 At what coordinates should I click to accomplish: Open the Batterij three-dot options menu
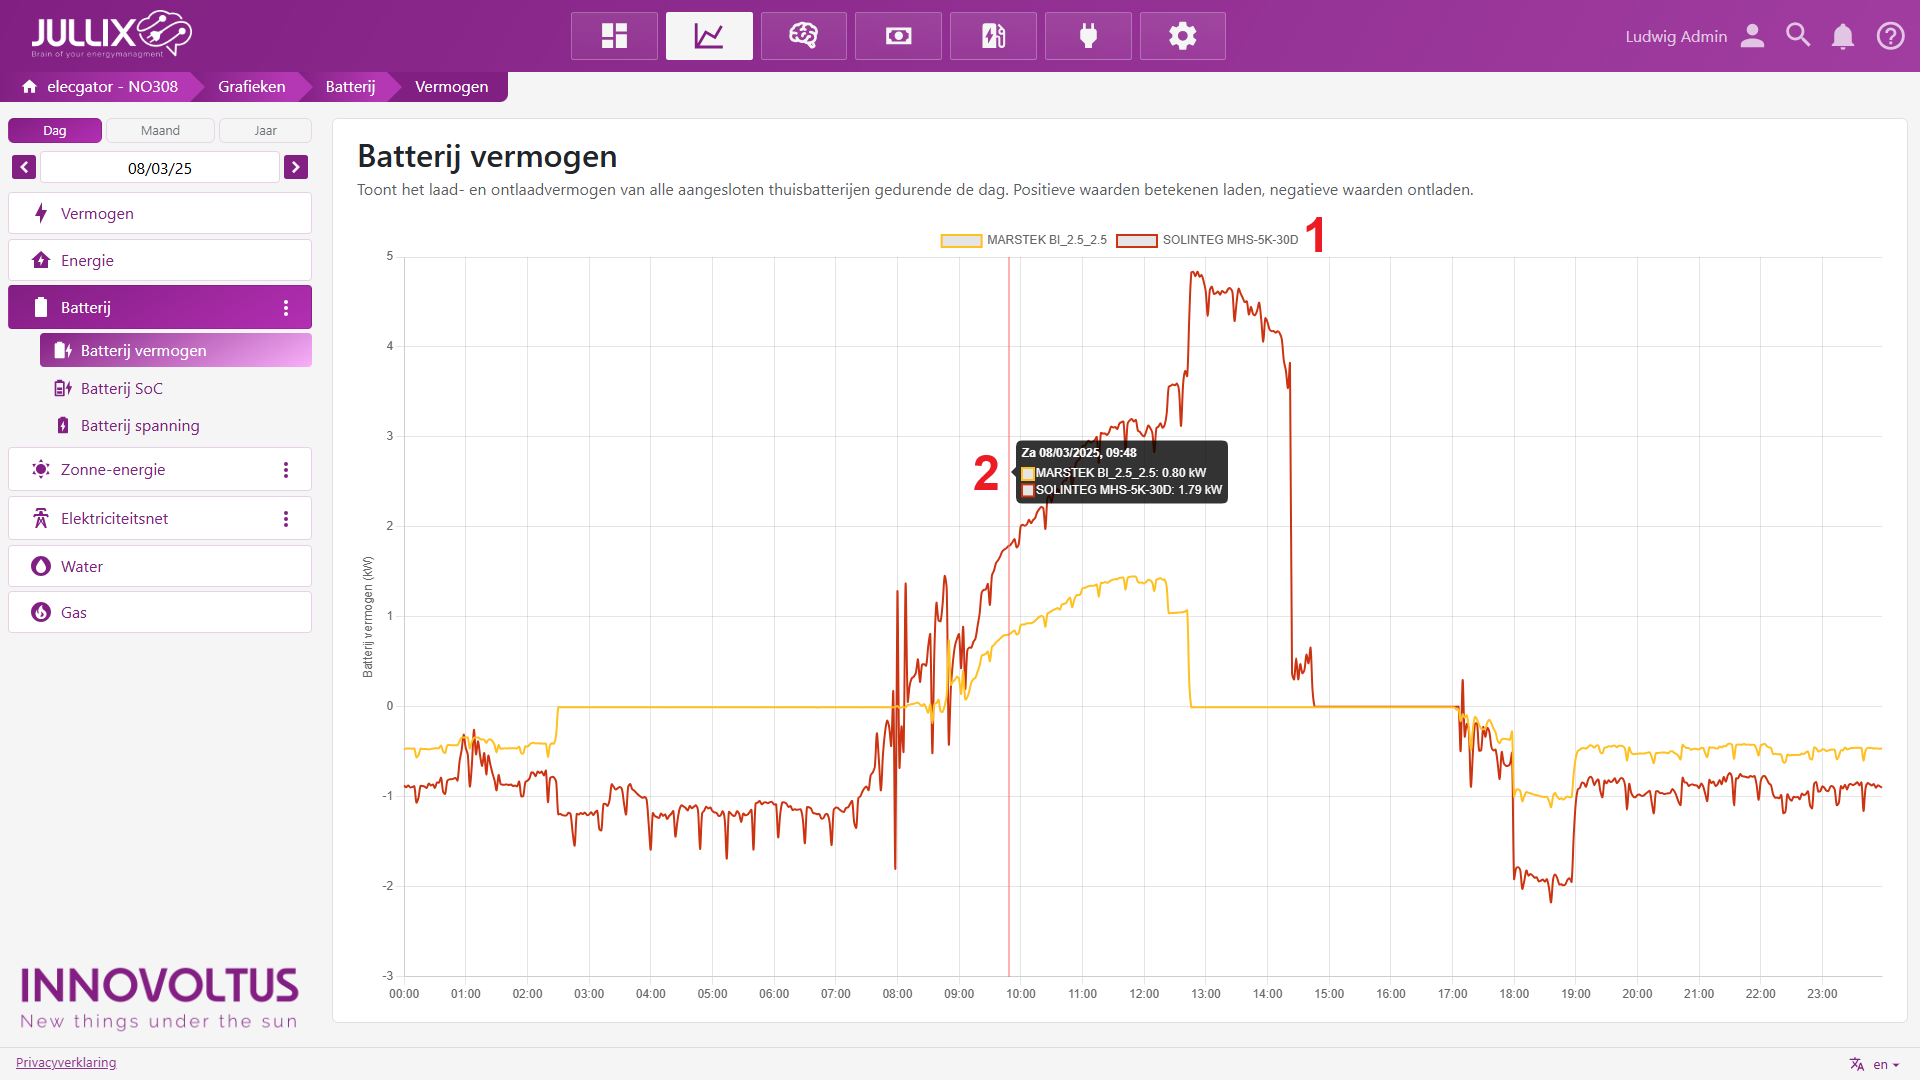(286, 308)
